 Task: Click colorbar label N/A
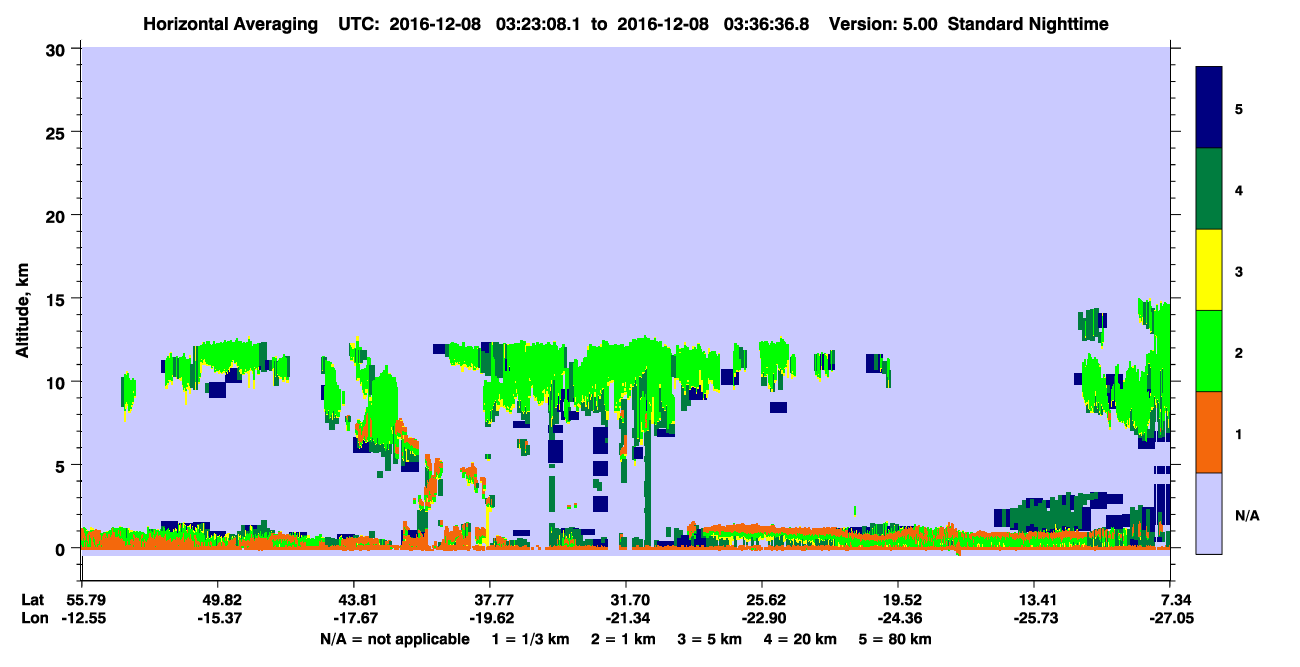point(1246,515)
